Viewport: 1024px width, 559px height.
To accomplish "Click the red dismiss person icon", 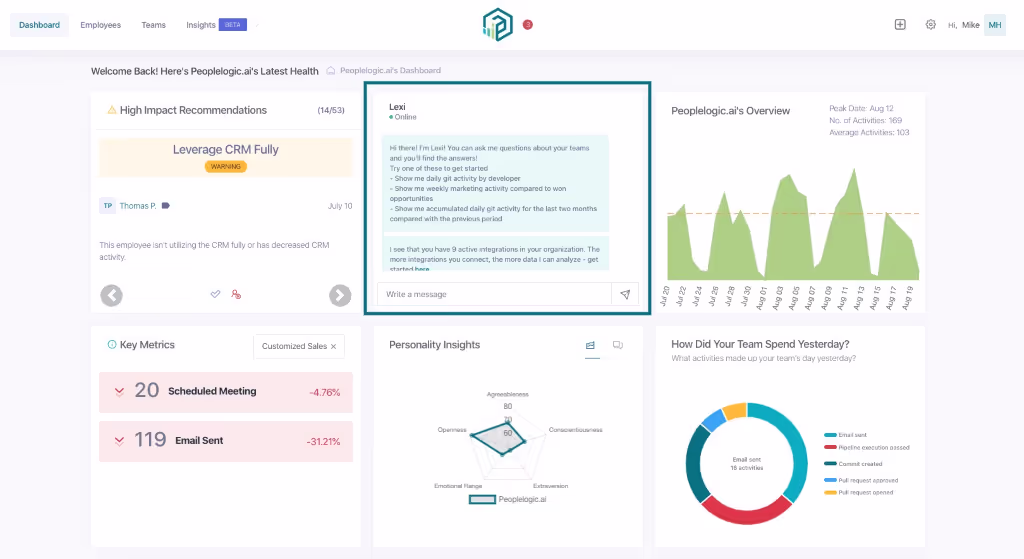I will pyautogui.click(x=236, y=295).
